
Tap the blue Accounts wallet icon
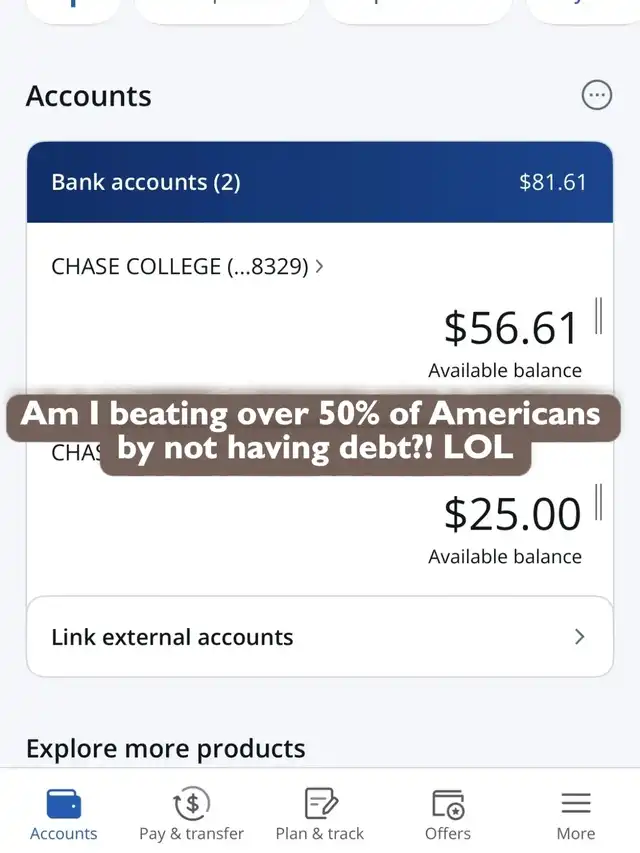pyautogui.click(x=64, y=803)
